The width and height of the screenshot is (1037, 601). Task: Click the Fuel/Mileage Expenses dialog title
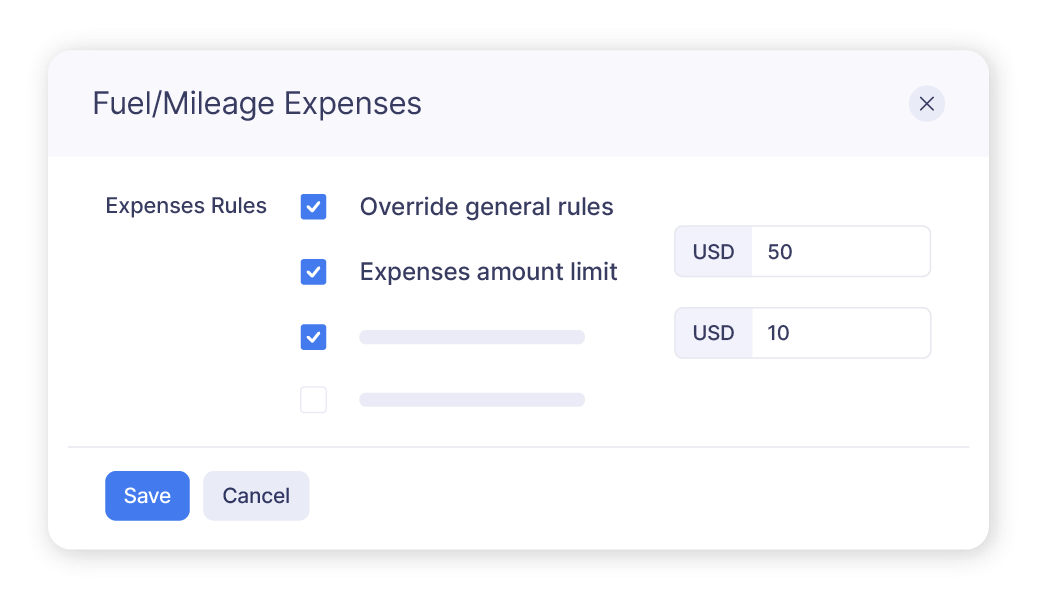click(256, 103)
